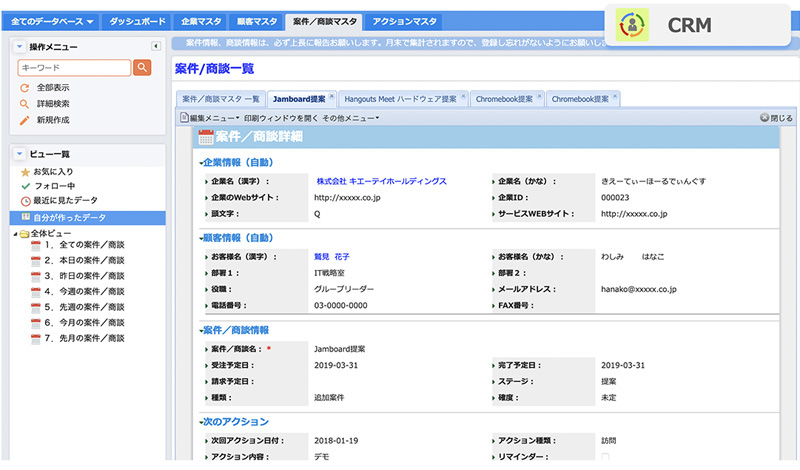Screen dimensions: 800x470
Task: Collapse the sidebar with the arrow button
Action: [x=155, y=46]
